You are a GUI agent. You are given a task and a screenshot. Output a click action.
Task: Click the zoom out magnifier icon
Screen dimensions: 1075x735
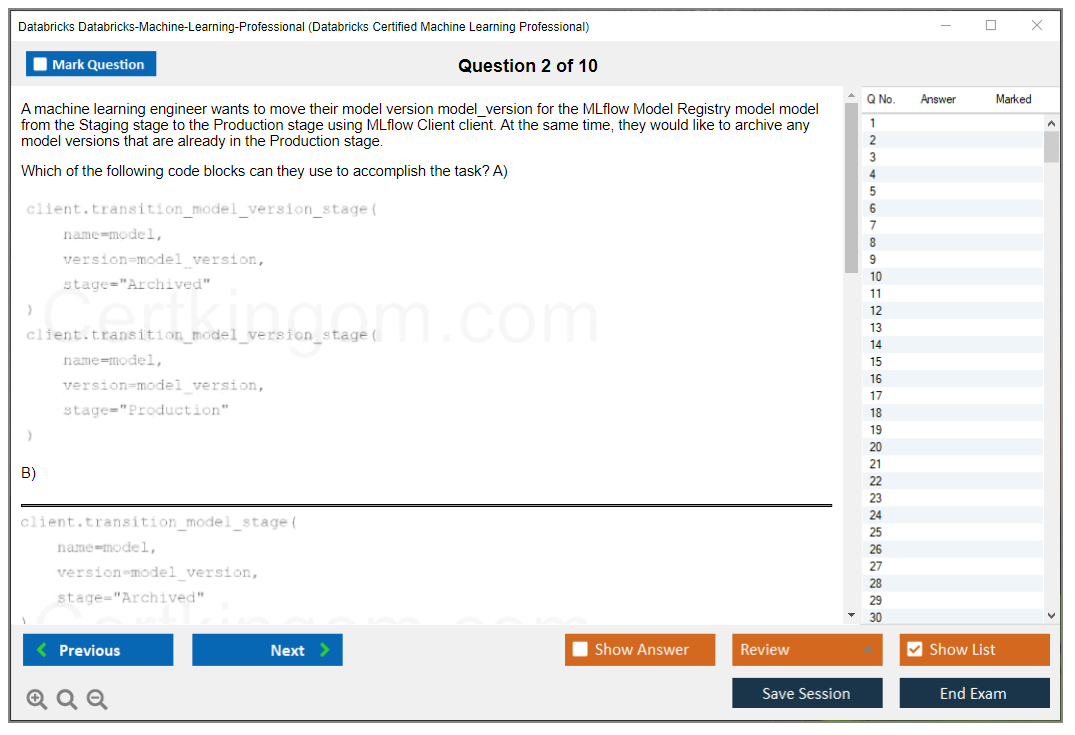(97, 700)
